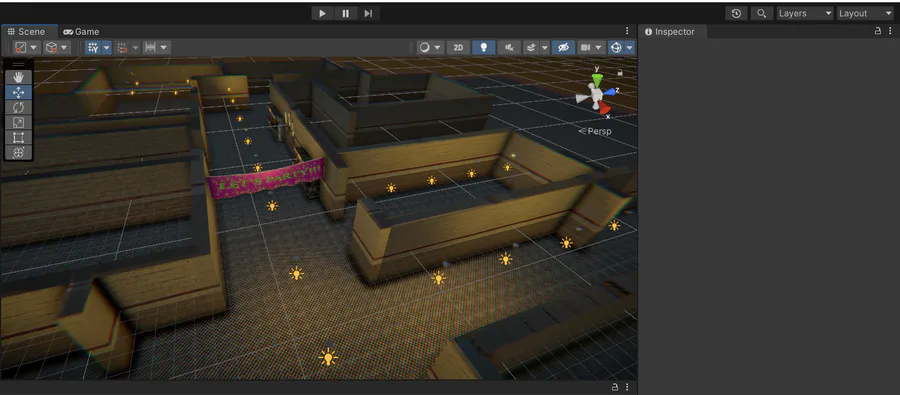Expand the grid axis dropdown arrow
The image size is (900, 395).
[107, 48]
